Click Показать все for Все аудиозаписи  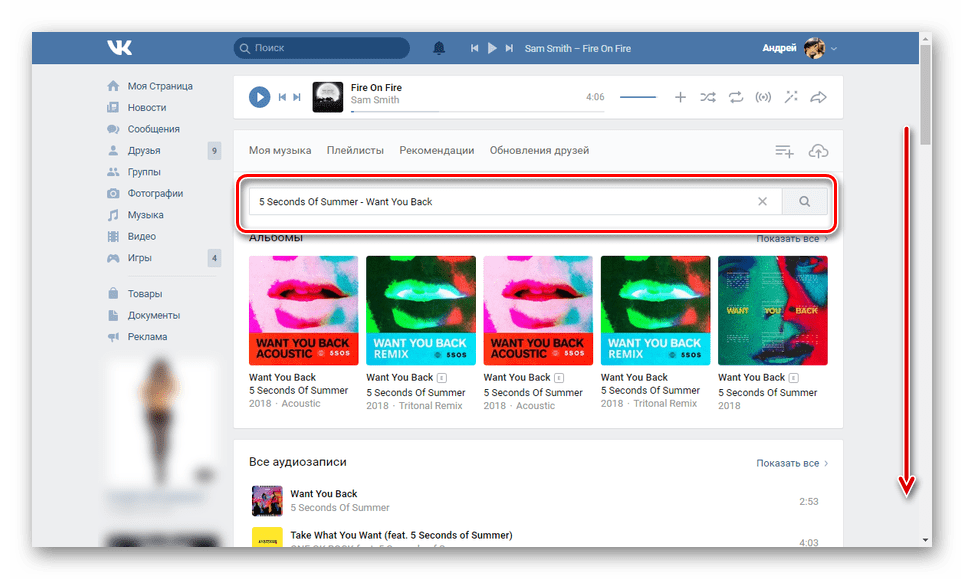tap(792, 463)
